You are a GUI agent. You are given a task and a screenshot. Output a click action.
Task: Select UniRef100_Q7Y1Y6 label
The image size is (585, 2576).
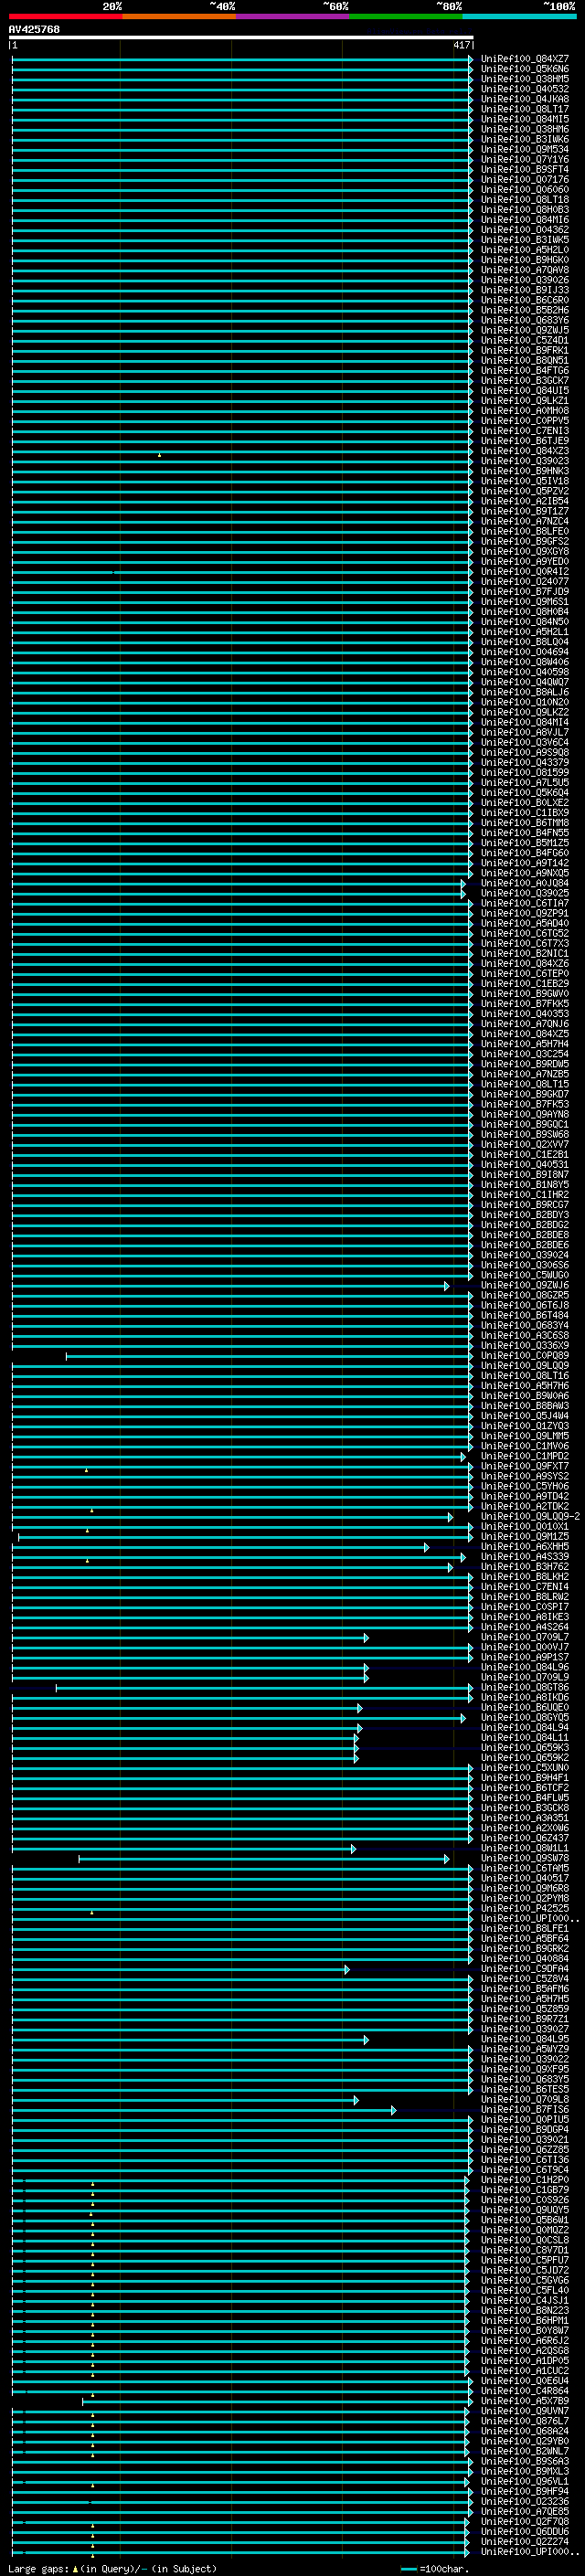click(x=525, y=159)
